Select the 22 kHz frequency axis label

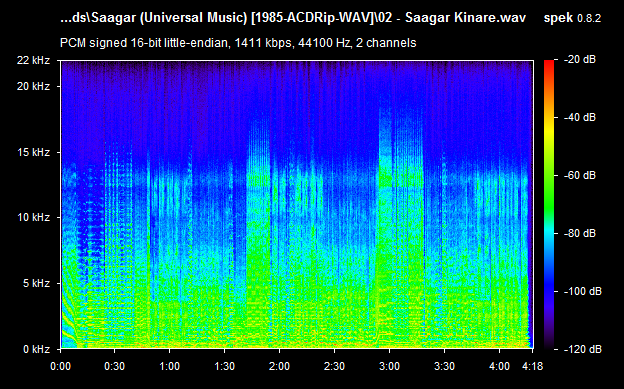(33, 61)
